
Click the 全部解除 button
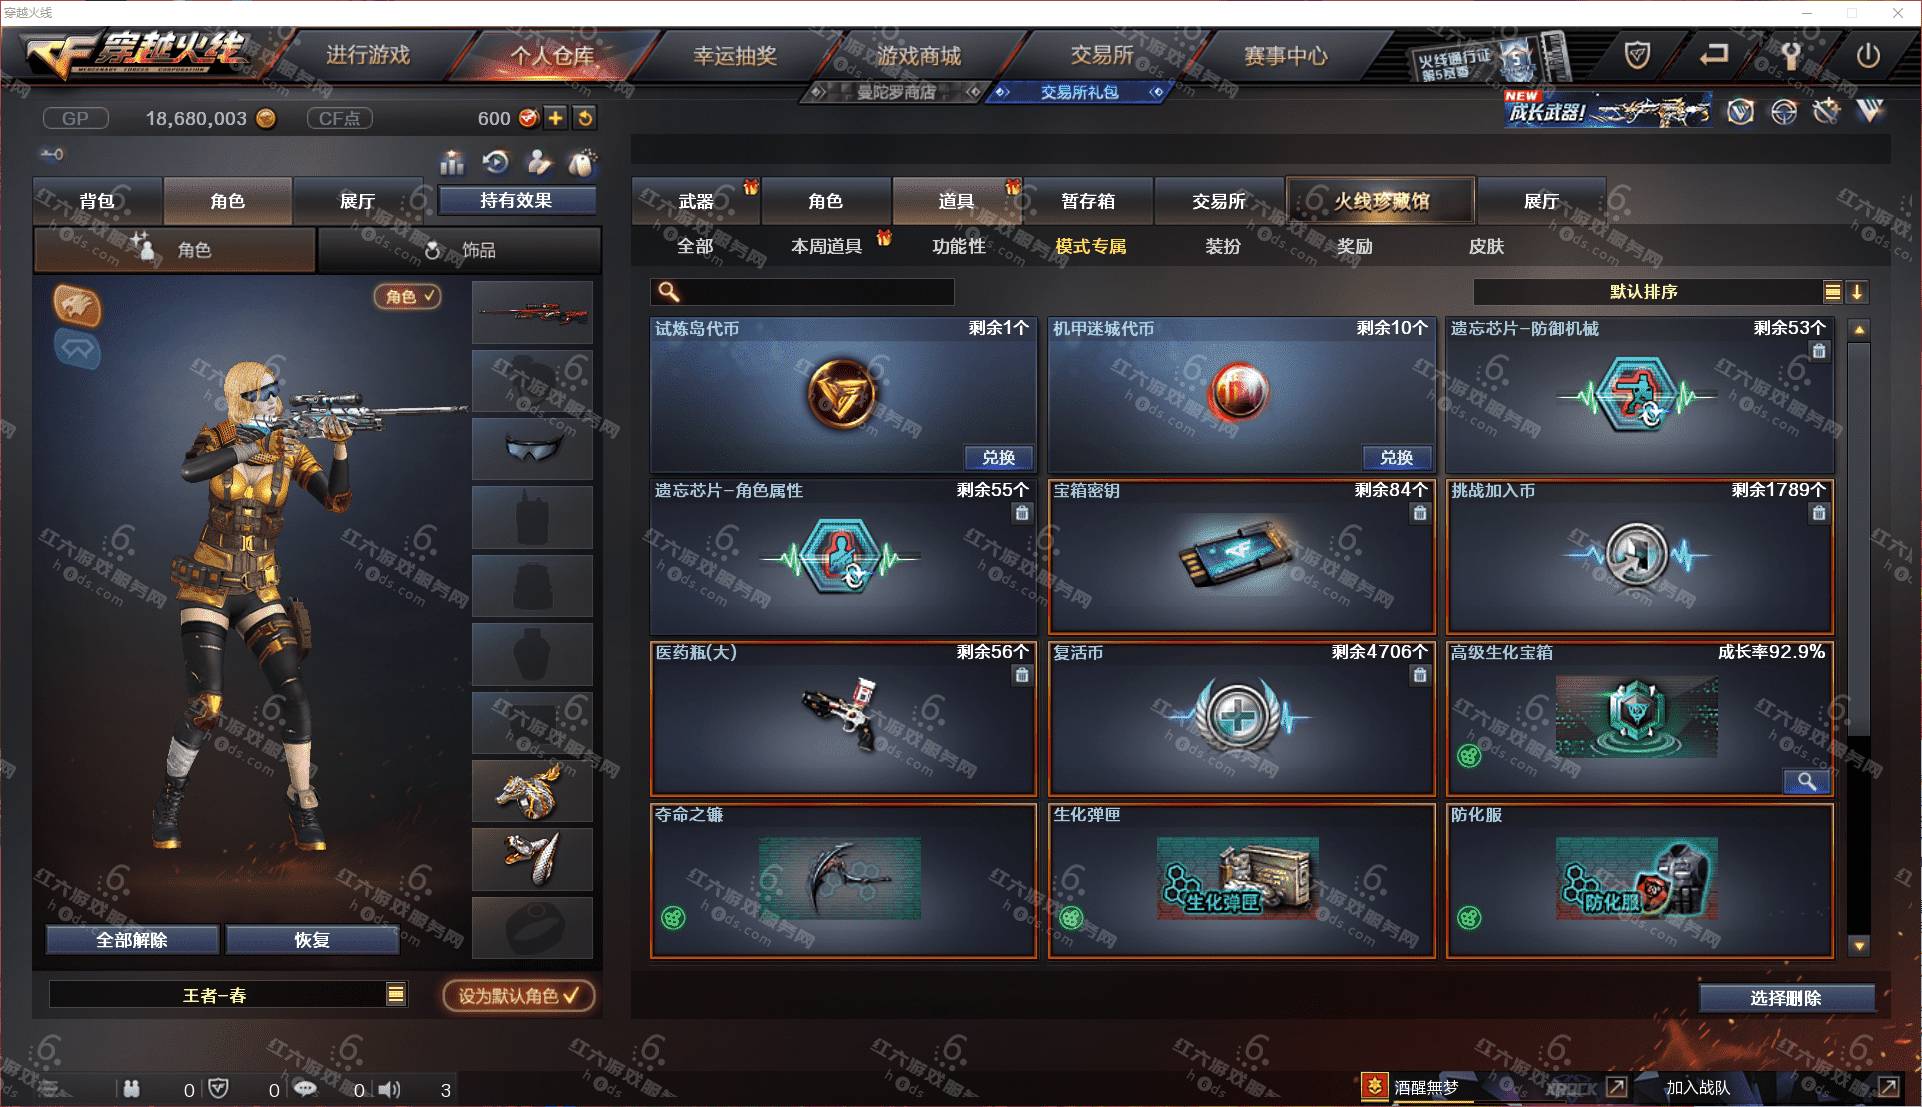point(132,940)
